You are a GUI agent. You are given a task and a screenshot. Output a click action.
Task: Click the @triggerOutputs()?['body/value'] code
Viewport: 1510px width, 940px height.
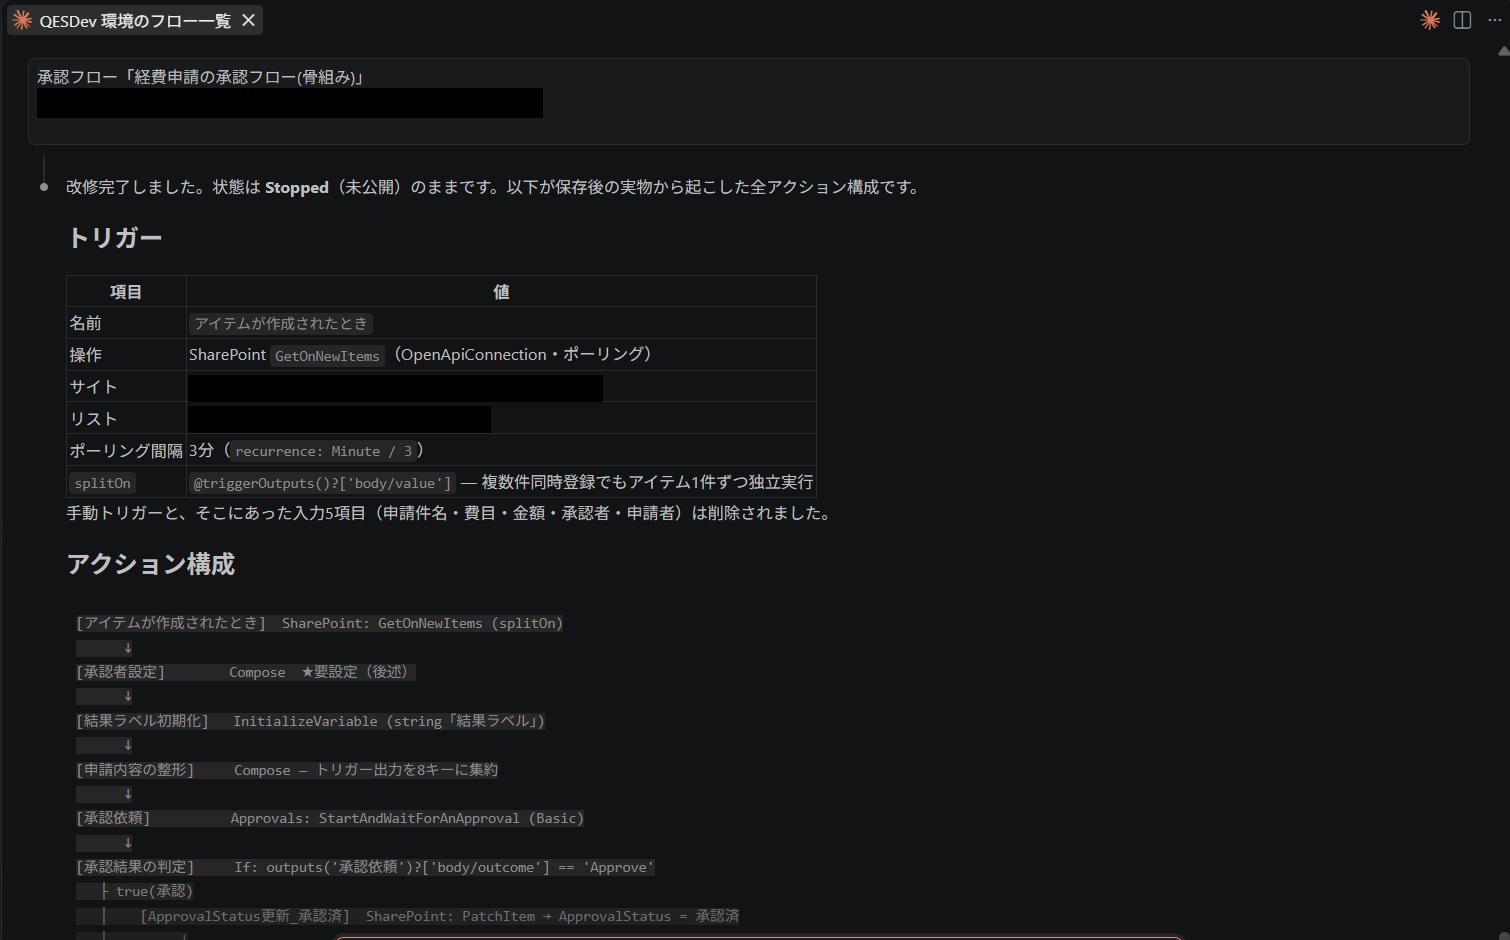322,483
